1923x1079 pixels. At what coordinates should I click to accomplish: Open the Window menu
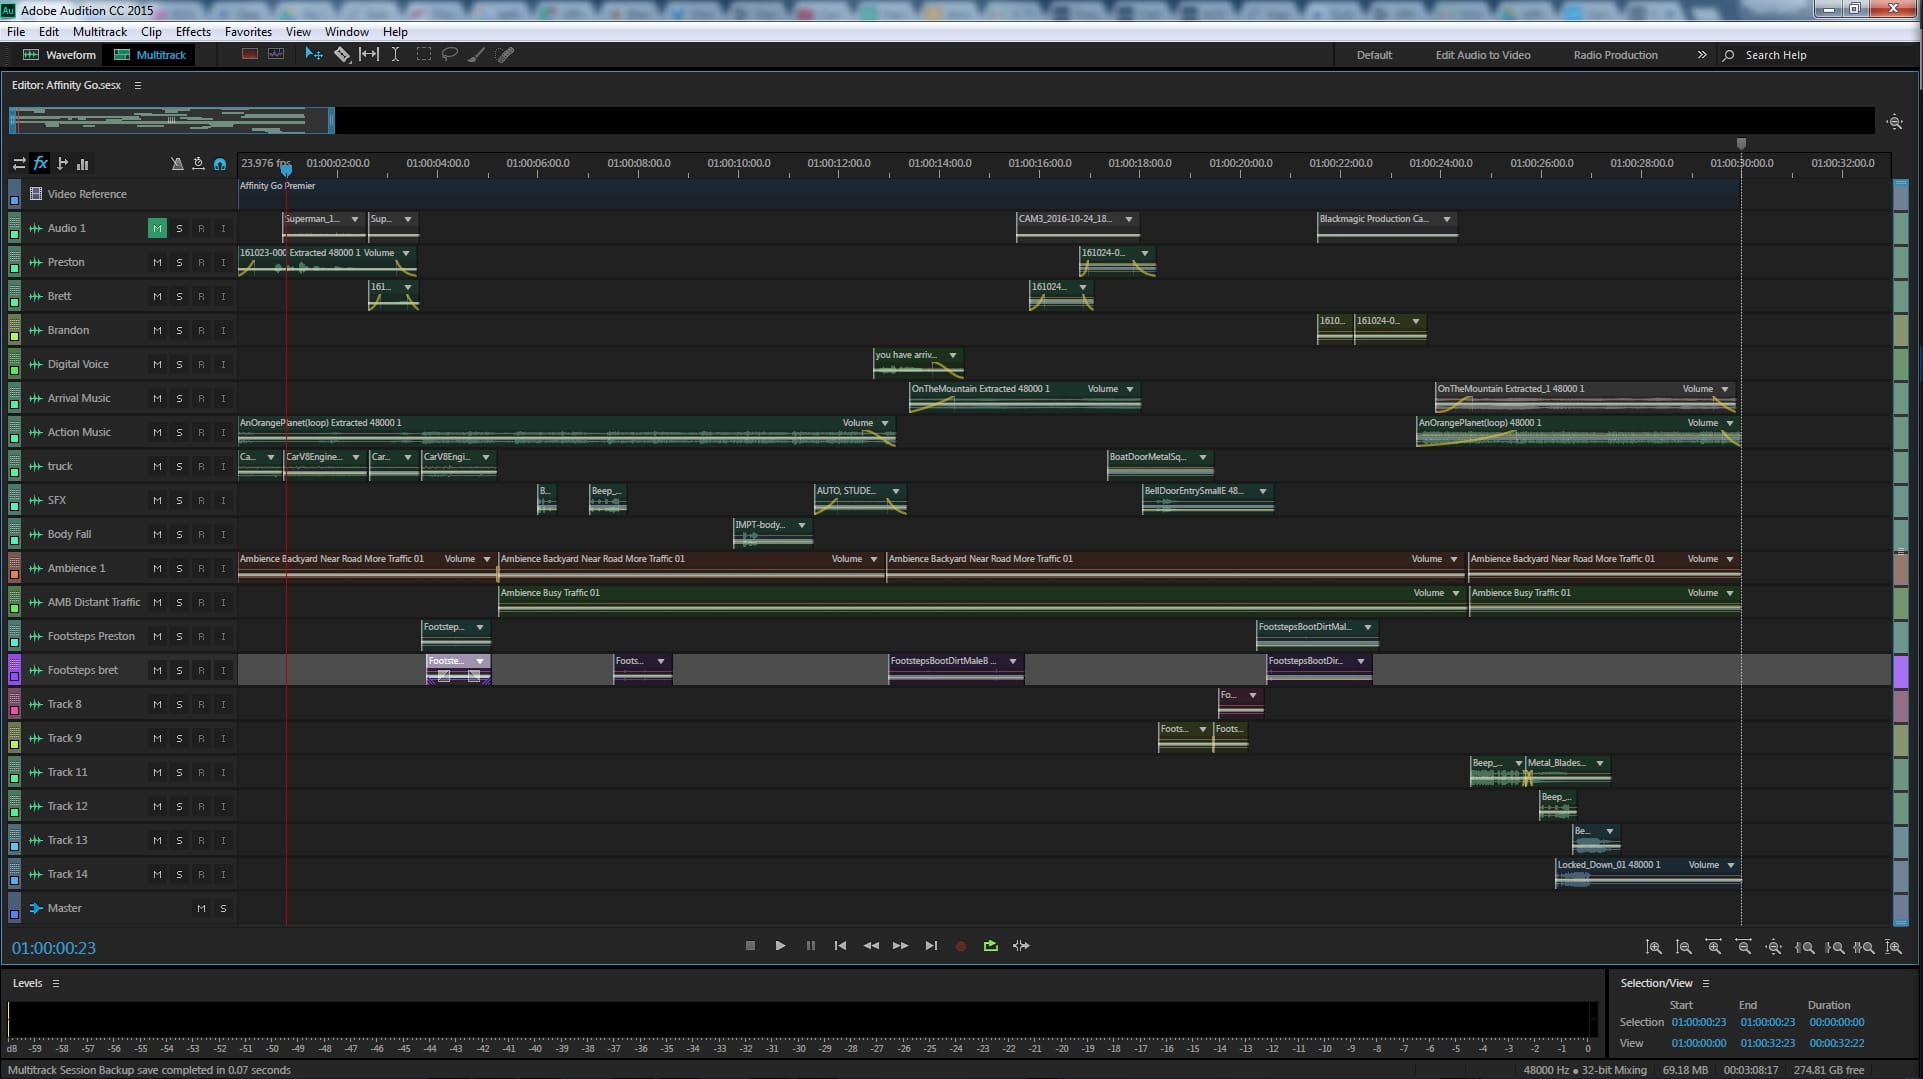click(x=347, y=32)
